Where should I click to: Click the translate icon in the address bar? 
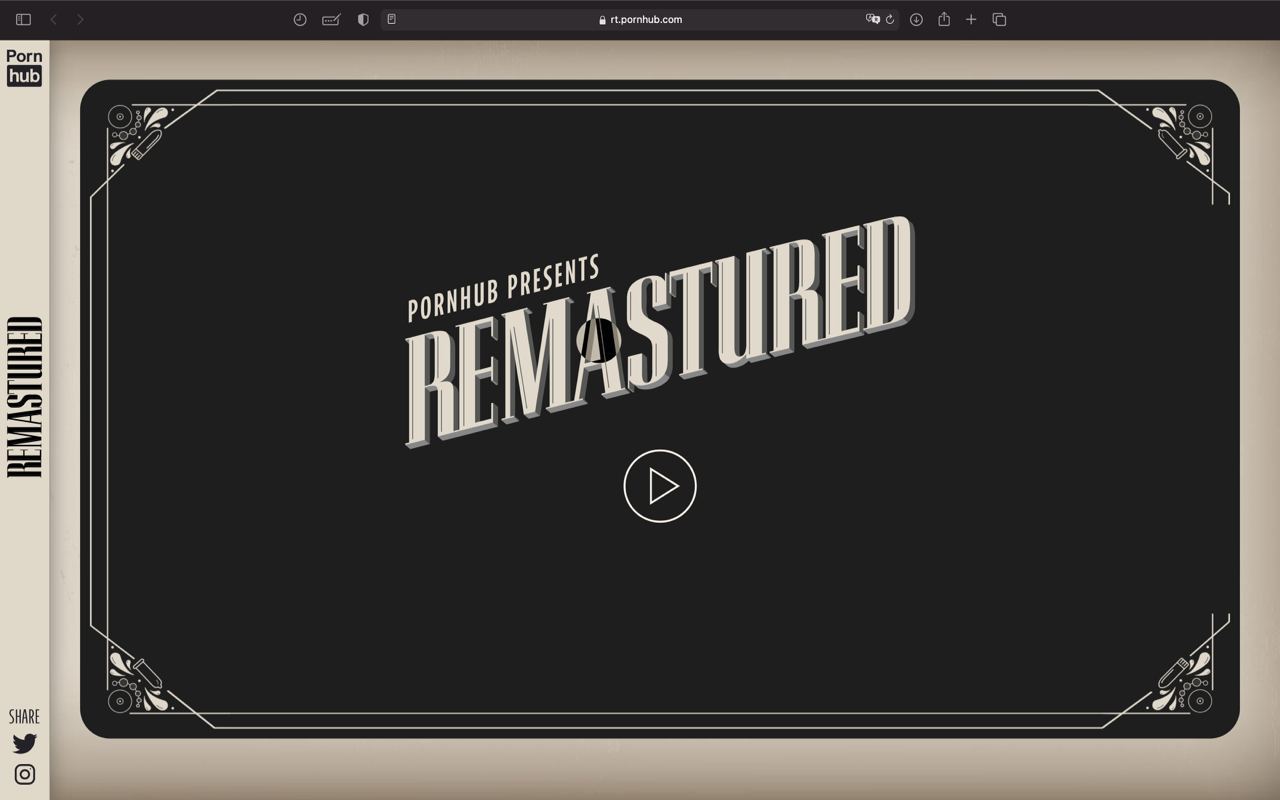click(x=873, y=19)
